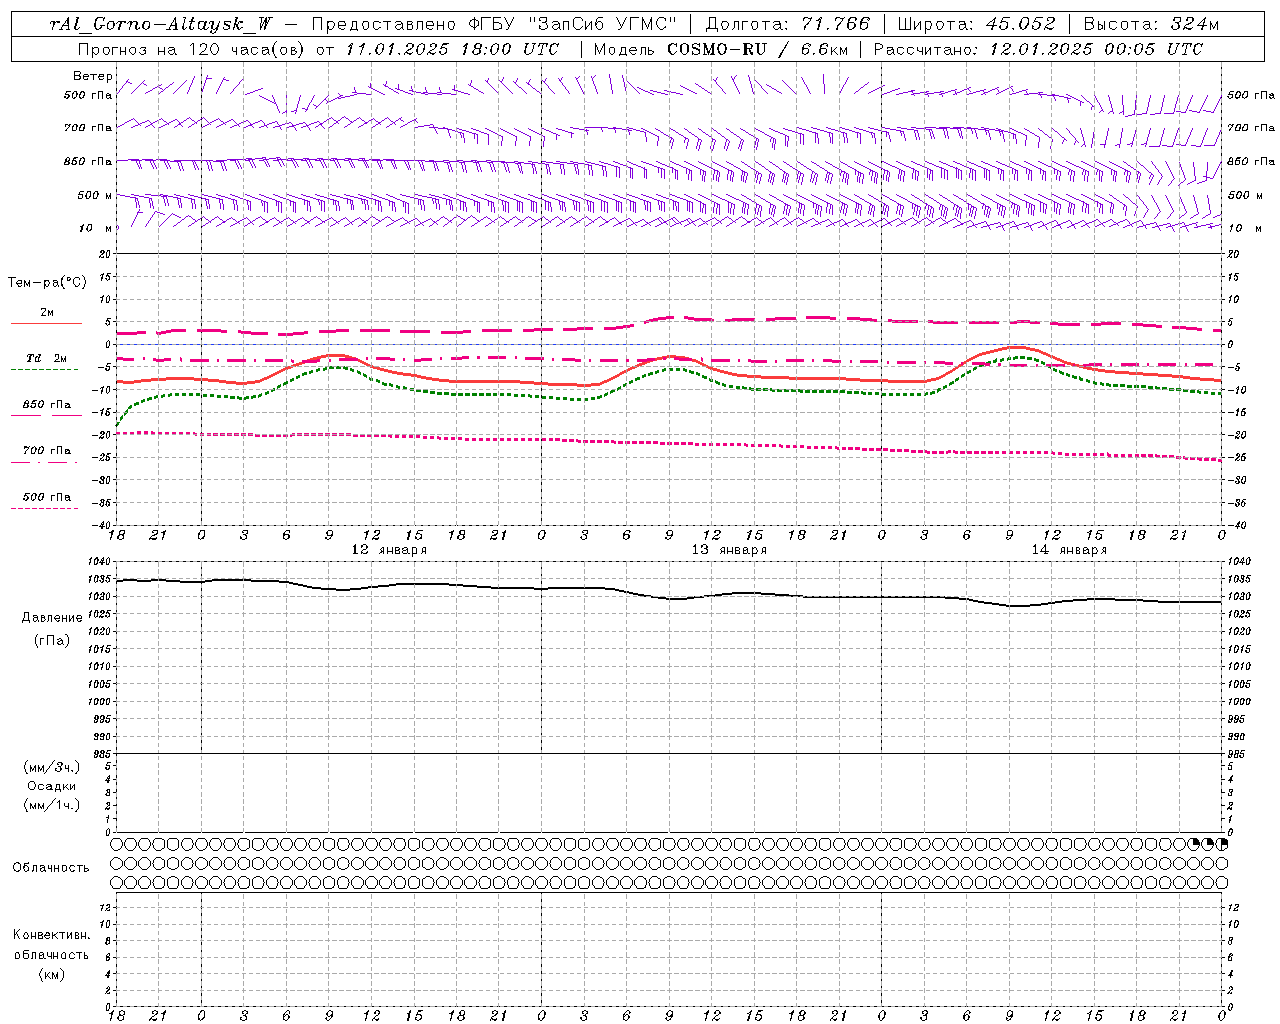Click the (мм/3ч.) unit label
1280x1024 pixels.
click(52, 767)
